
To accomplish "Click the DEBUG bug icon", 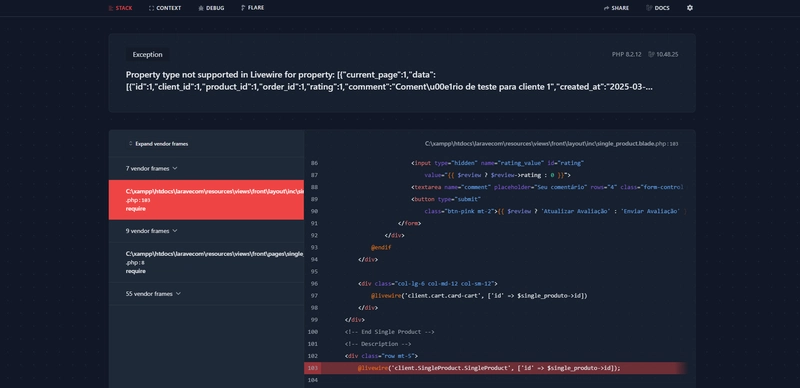I will coord(201,8).
